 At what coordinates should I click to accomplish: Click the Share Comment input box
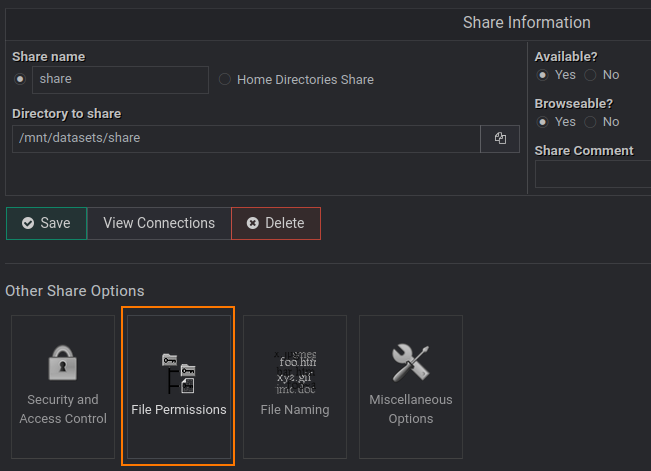[592, 175]
